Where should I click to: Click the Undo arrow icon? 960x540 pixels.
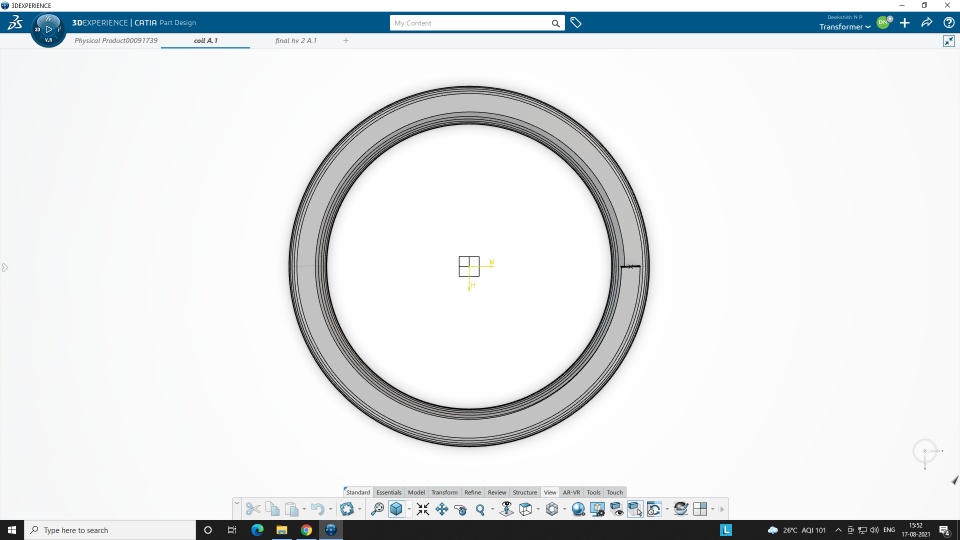pos(317,509)
